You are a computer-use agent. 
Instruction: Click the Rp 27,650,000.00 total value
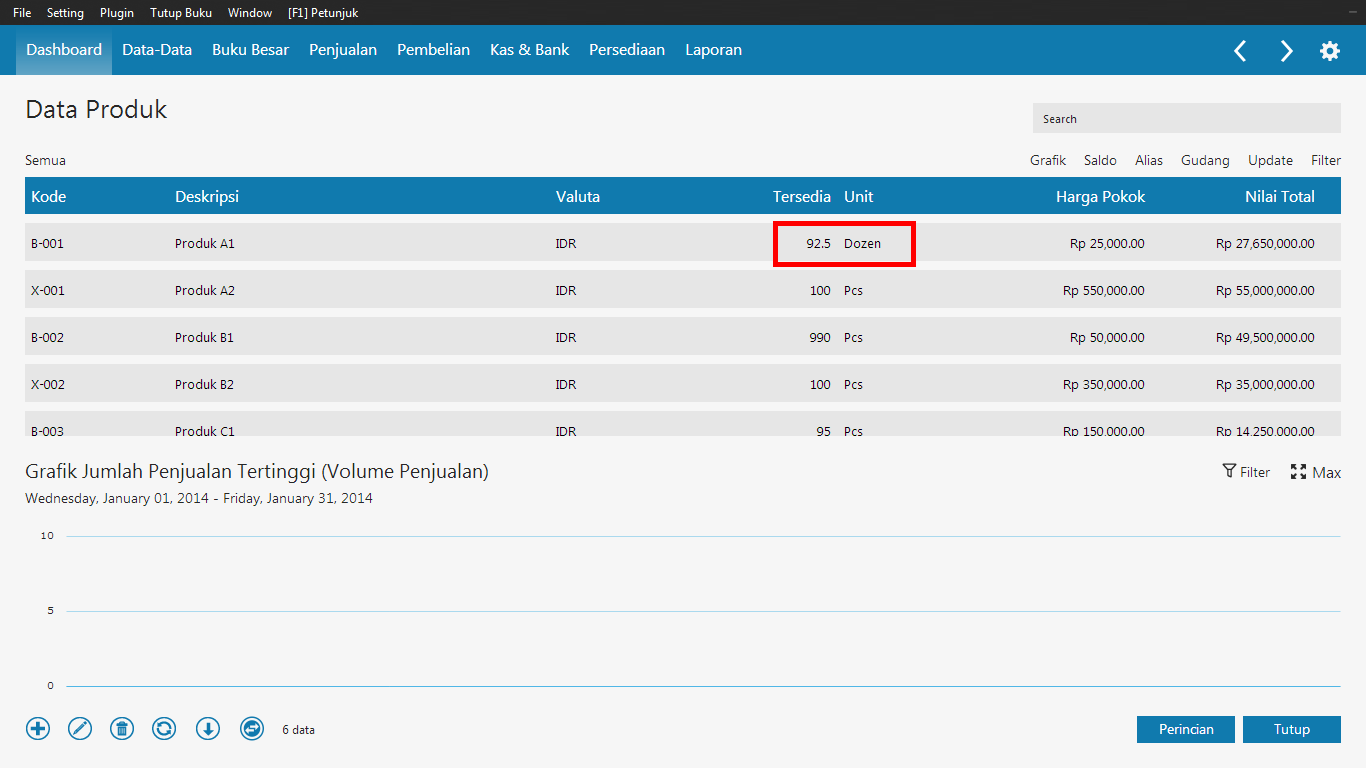coord(1265,243)
